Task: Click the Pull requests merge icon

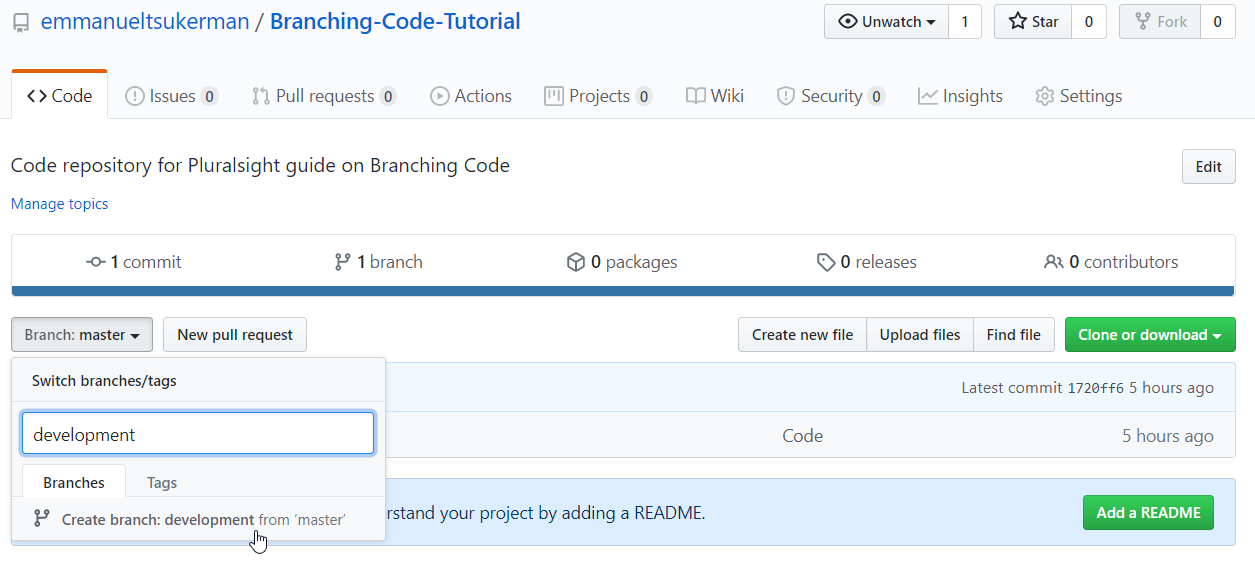Action: tap(261, 96)
